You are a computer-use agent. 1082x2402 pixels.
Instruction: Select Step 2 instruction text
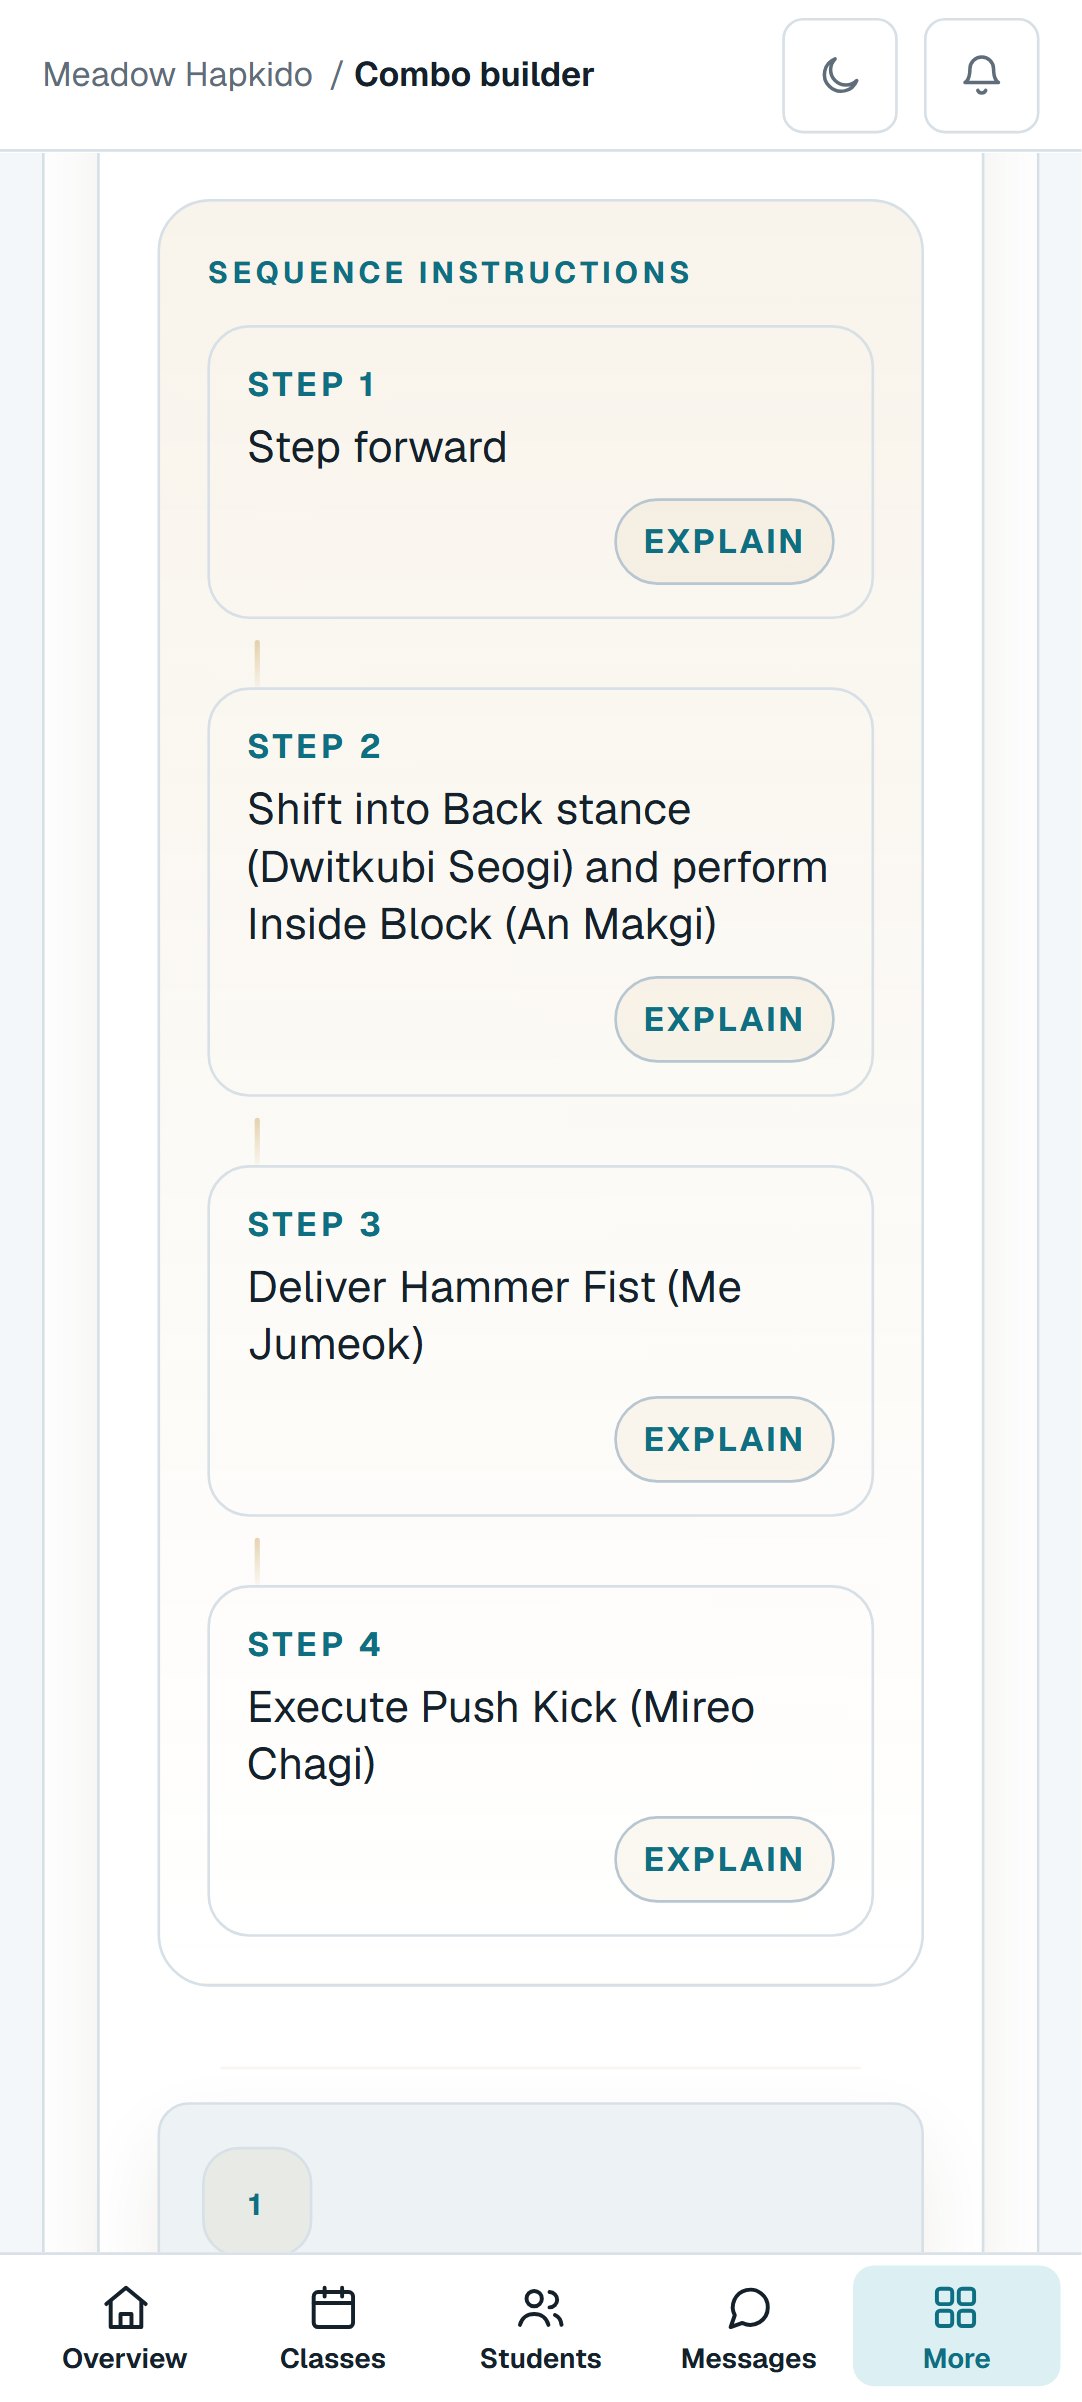coord(538,867)
